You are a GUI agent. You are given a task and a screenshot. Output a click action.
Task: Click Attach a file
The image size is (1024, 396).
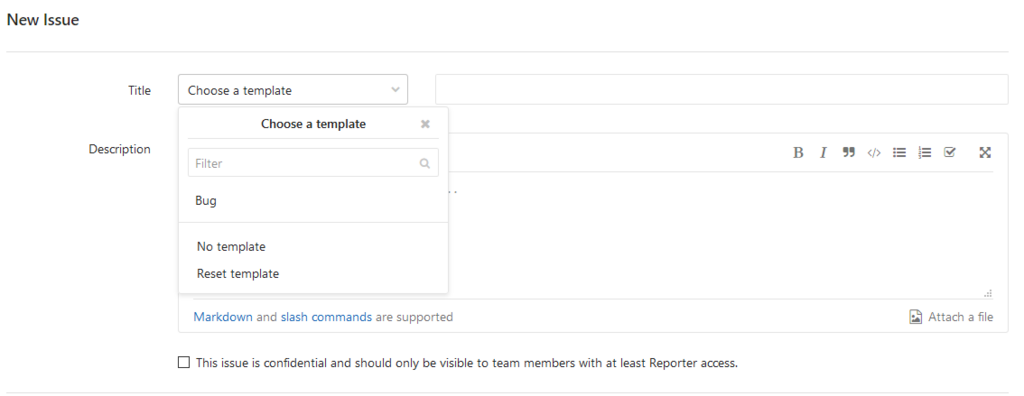pyautogui.click(x=952, y=317)
